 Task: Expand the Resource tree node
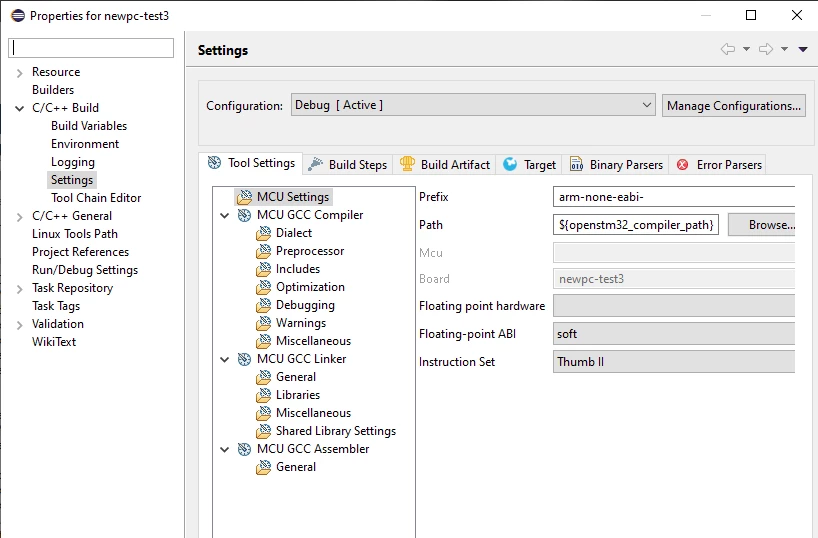tap(19, 73)
